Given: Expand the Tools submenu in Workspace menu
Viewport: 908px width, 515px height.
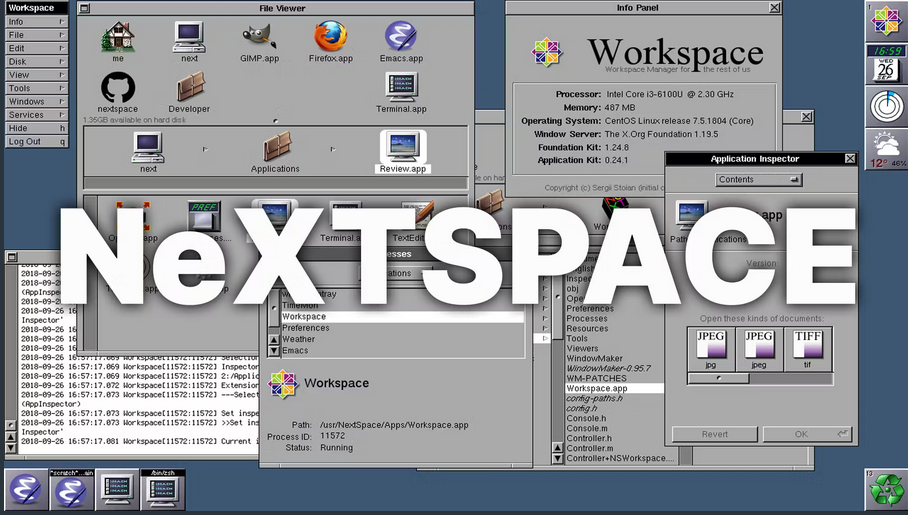Looking at the screenshot, I should (x=36, y=88).
